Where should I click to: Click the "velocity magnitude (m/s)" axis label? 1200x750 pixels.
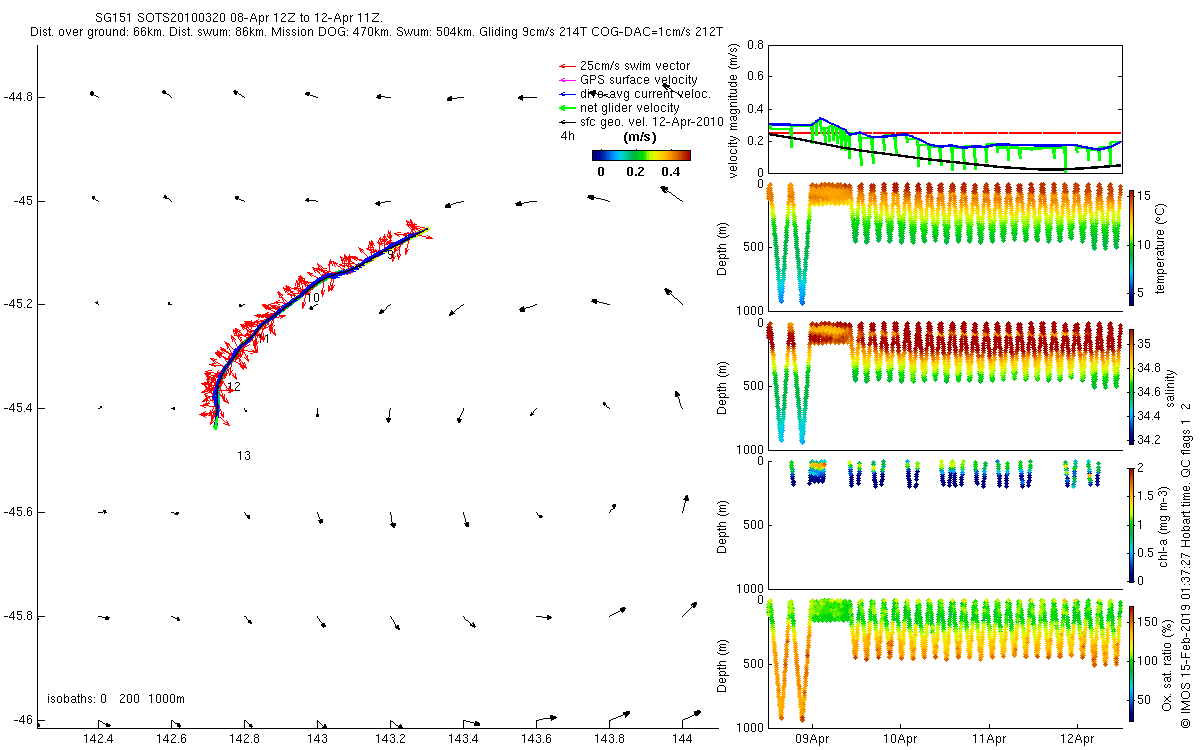(734, 110)
